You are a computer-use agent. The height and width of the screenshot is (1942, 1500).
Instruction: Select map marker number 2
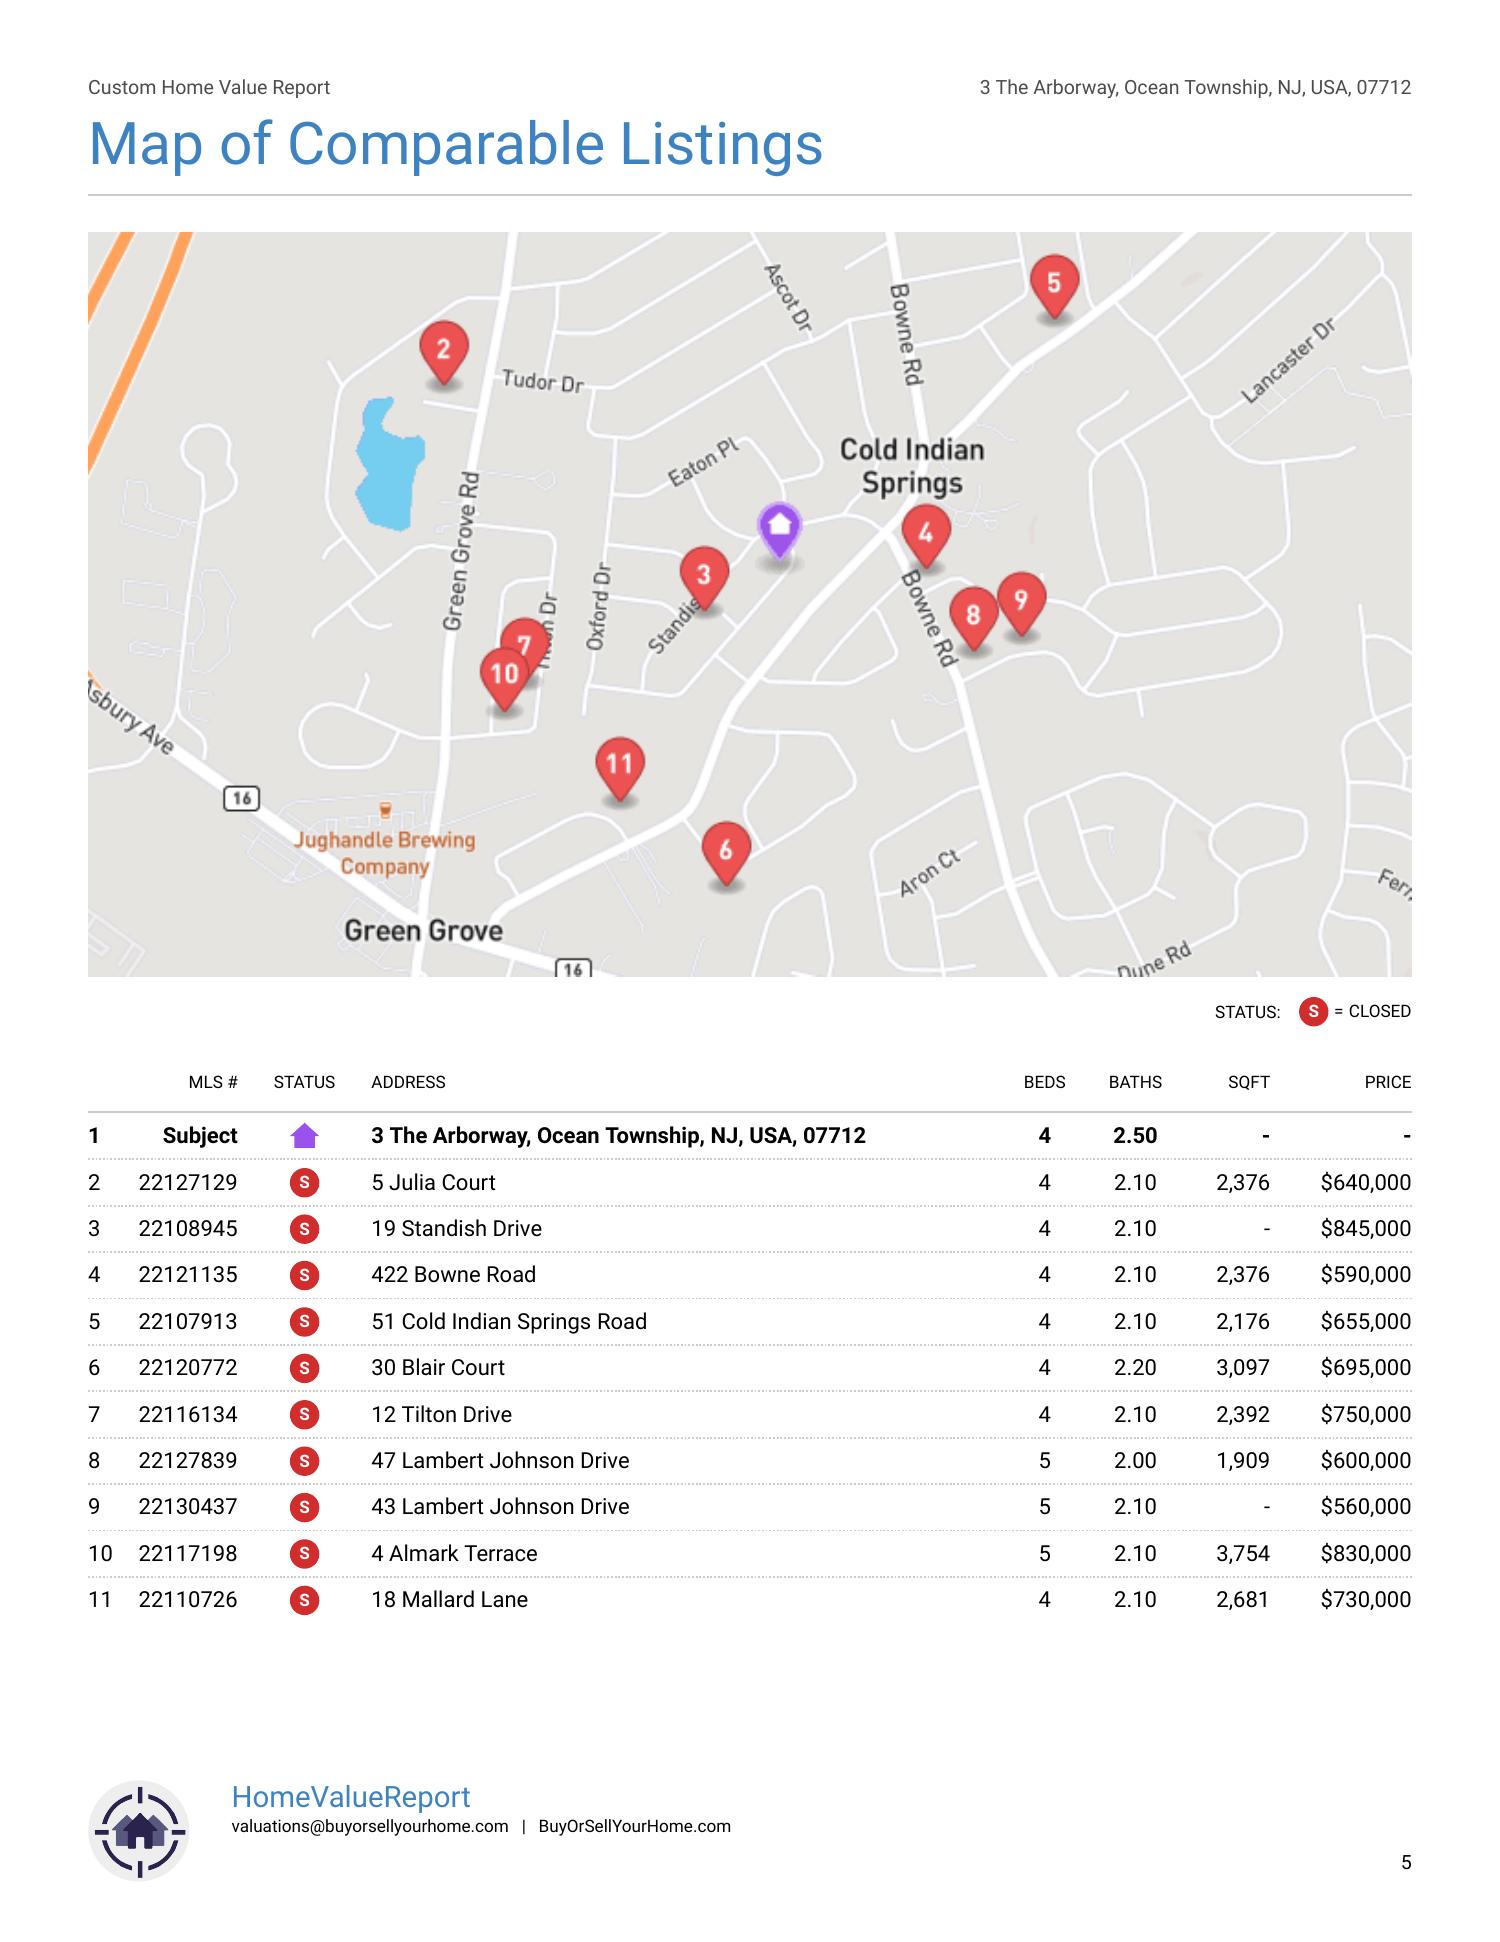[443, 350]
